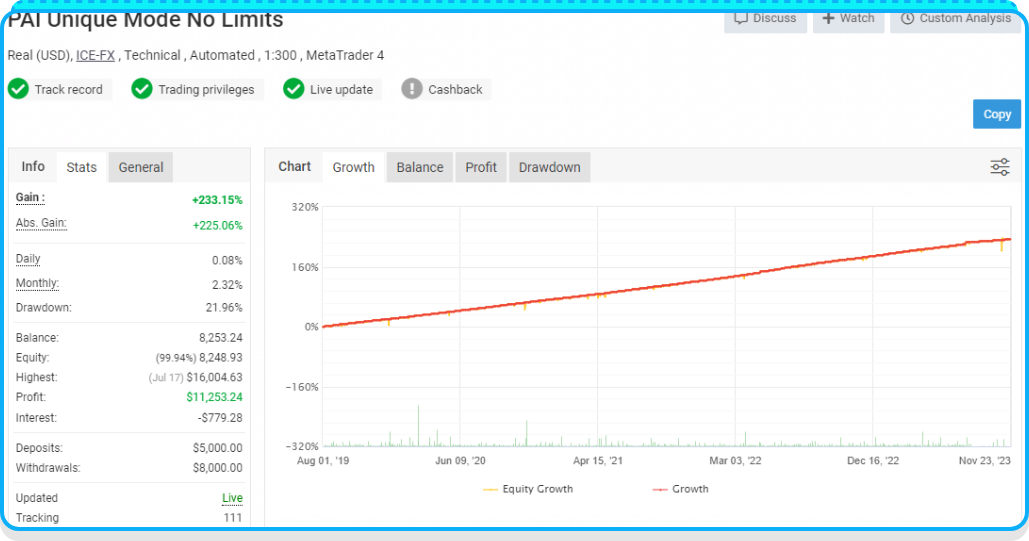1029x541 pixels.
Task: Switch to the General tab
Action: (x=141, y=167)
